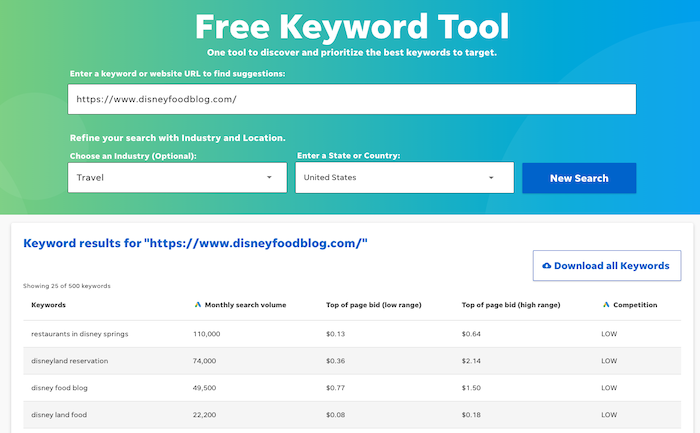
Task: Select 'restaurants in disney springs' keyword
Action: click(79, 334)
